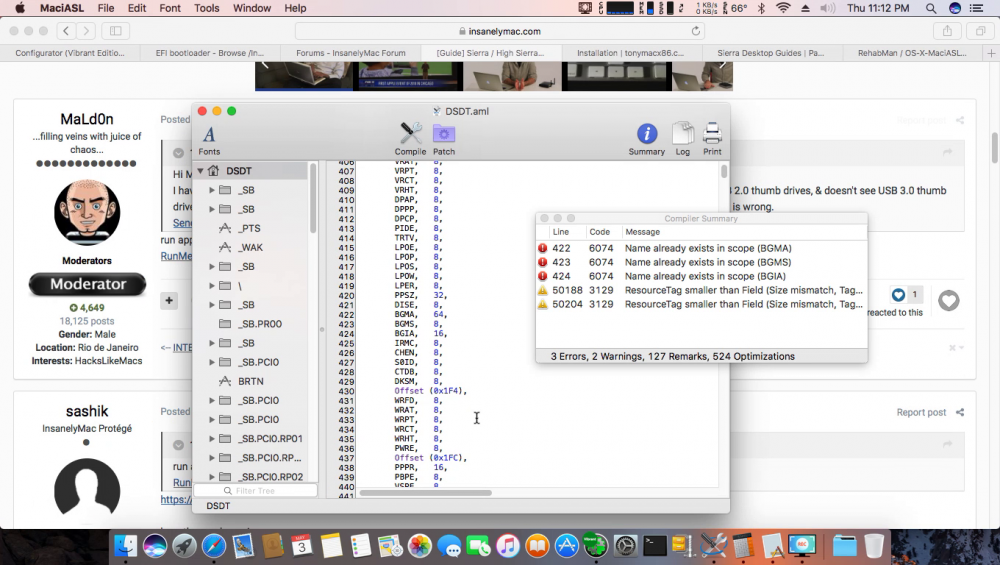Expand the _SB.PCI0.RP02 tree node
This screenshot has width=1000, height=565.
[x=212, y=477]
